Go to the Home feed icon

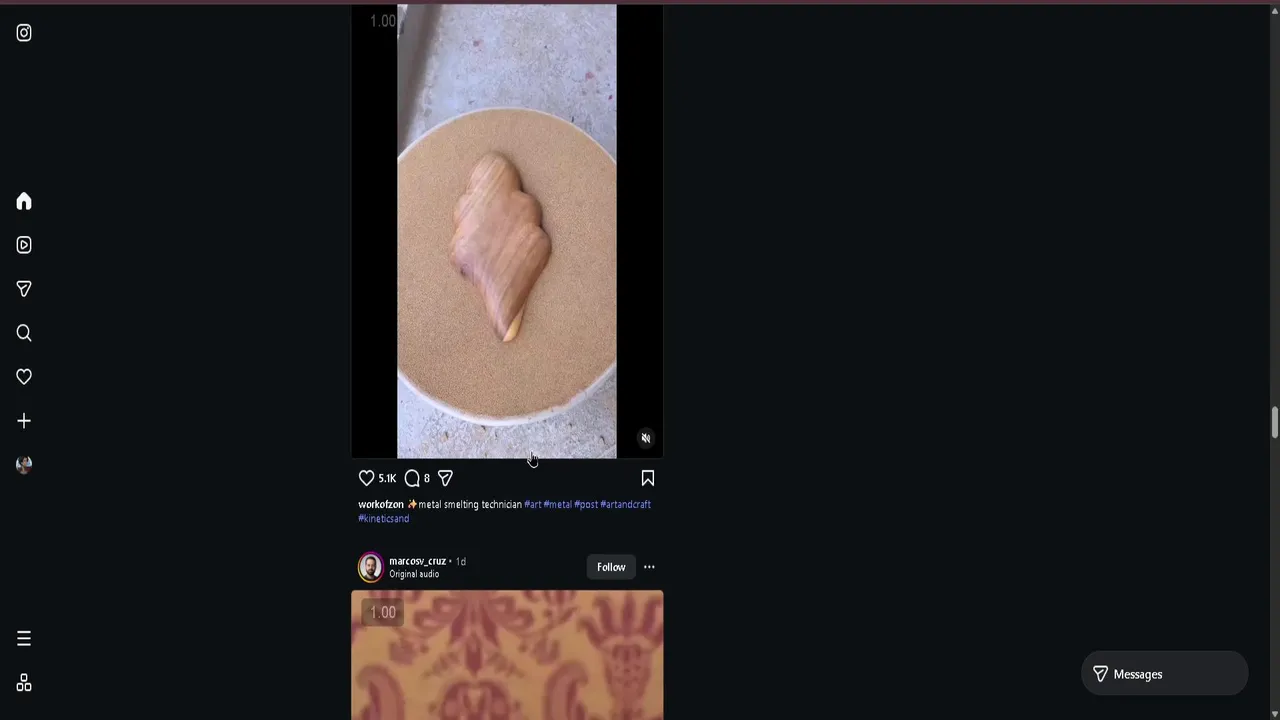(x=24, y=201)
